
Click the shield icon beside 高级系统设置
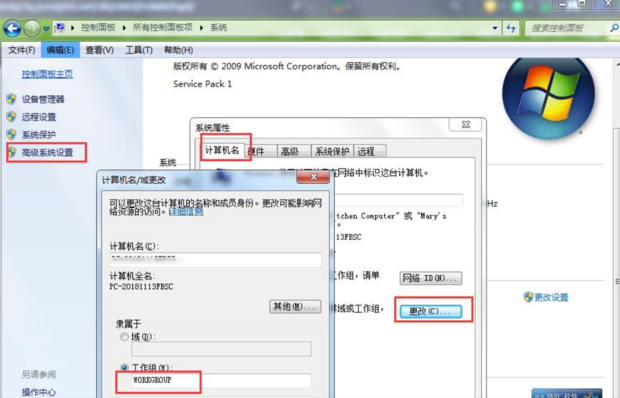[12, 152]
